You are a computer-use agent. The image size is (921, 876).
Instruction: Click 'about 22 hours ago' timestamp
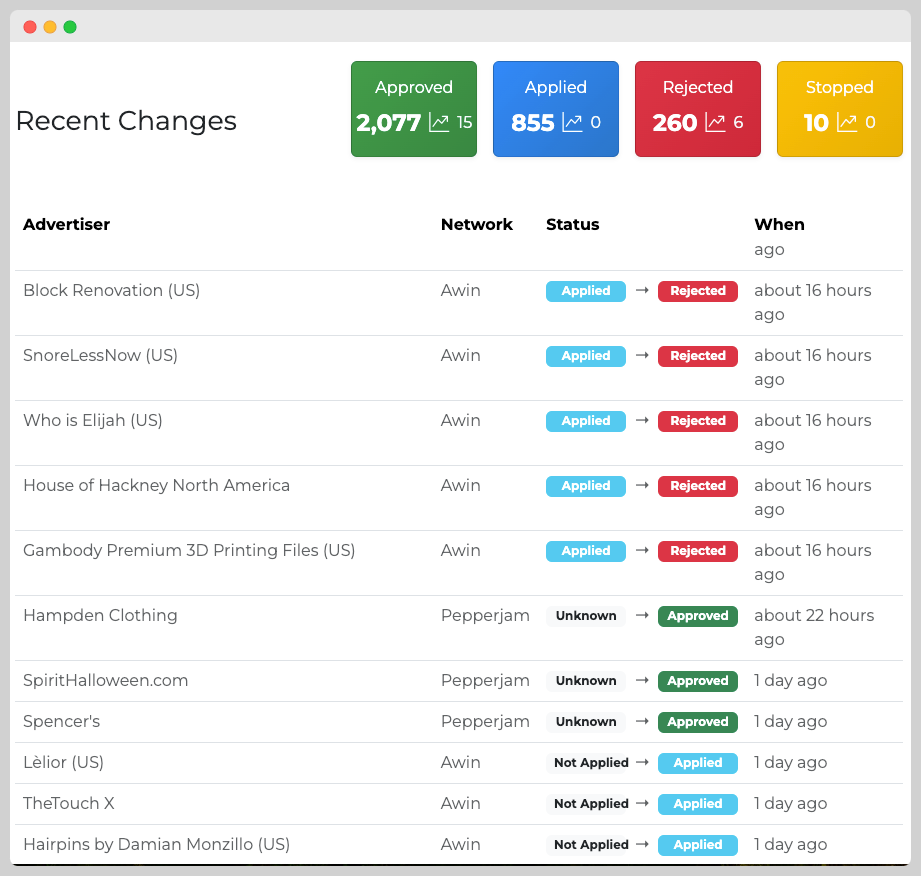tap(814, 627)
